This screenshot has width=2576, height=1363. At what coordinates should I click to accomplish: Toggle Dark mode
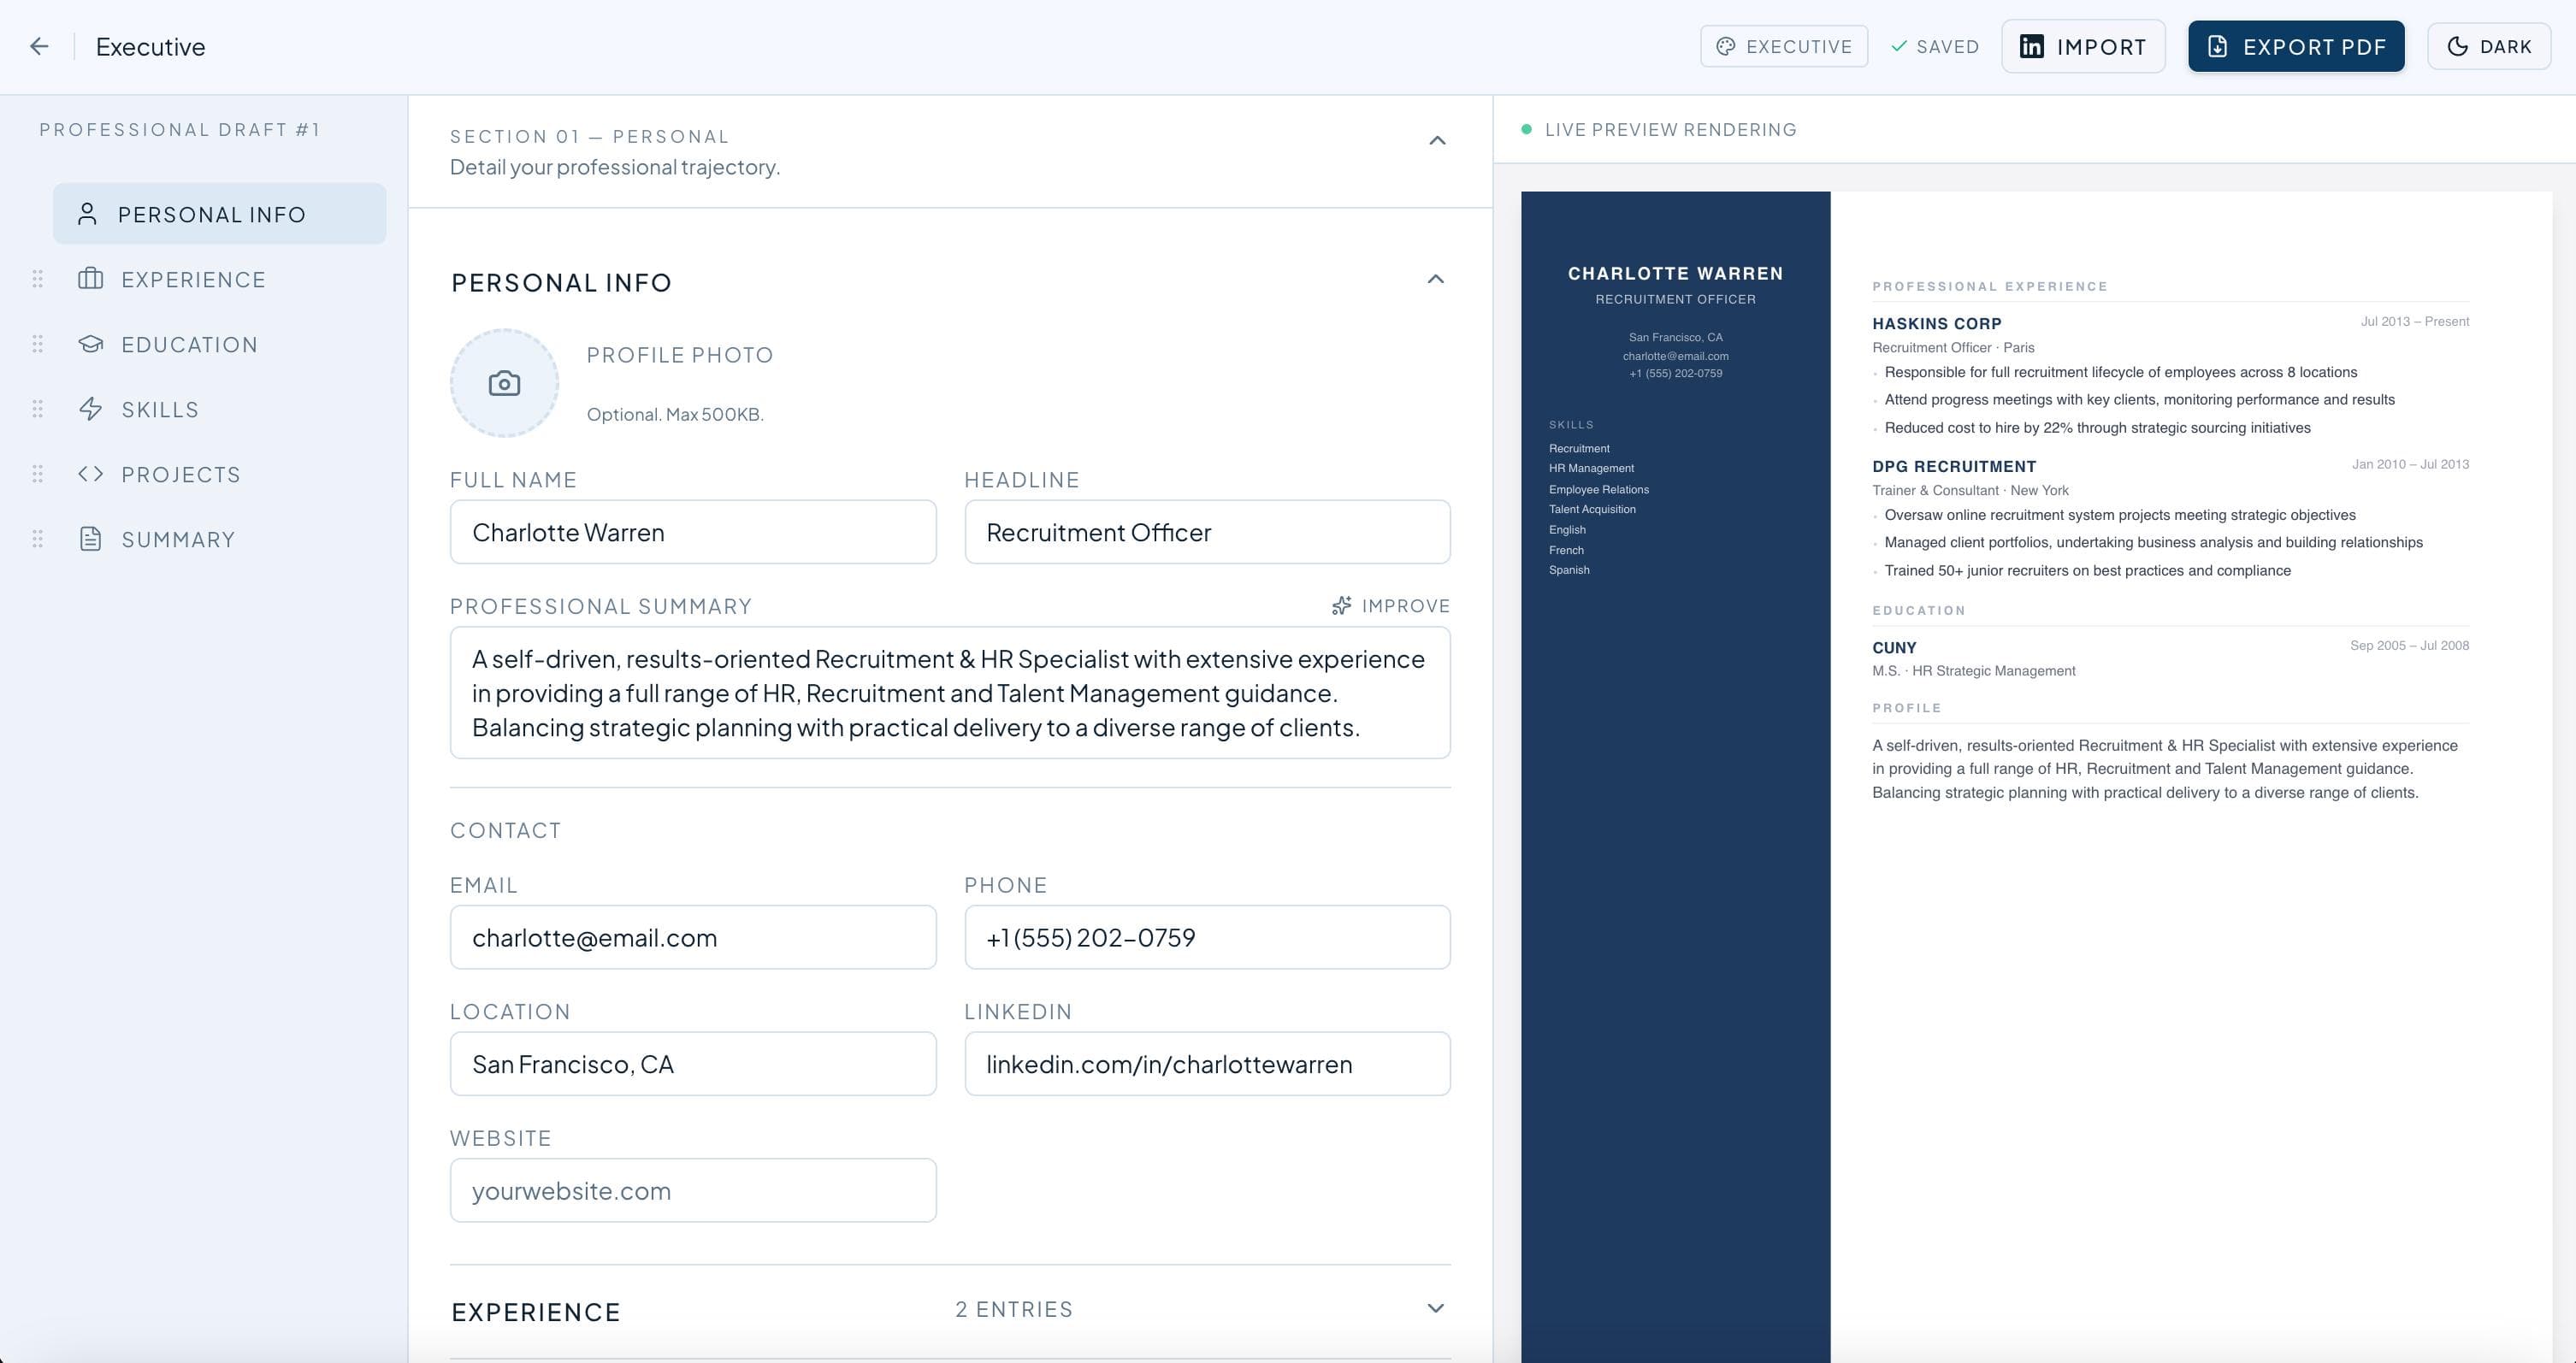pos(2489,46)
